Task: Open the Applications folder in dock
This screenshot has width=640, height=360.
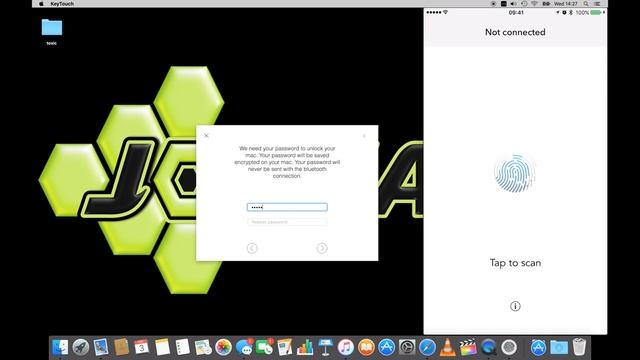Action: tap(538, 347)
